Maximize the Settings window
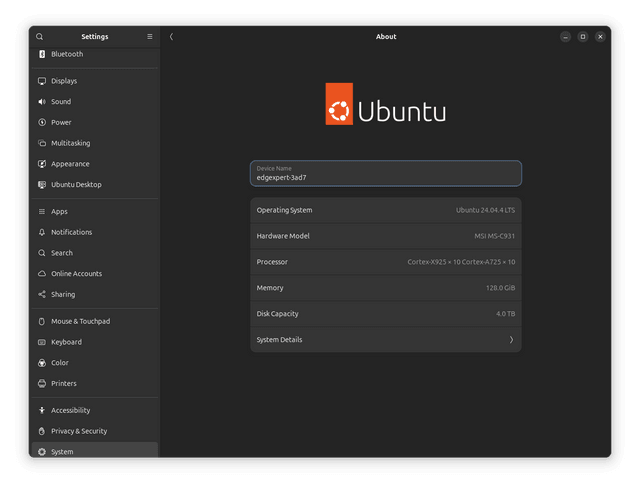 (583, 37)
